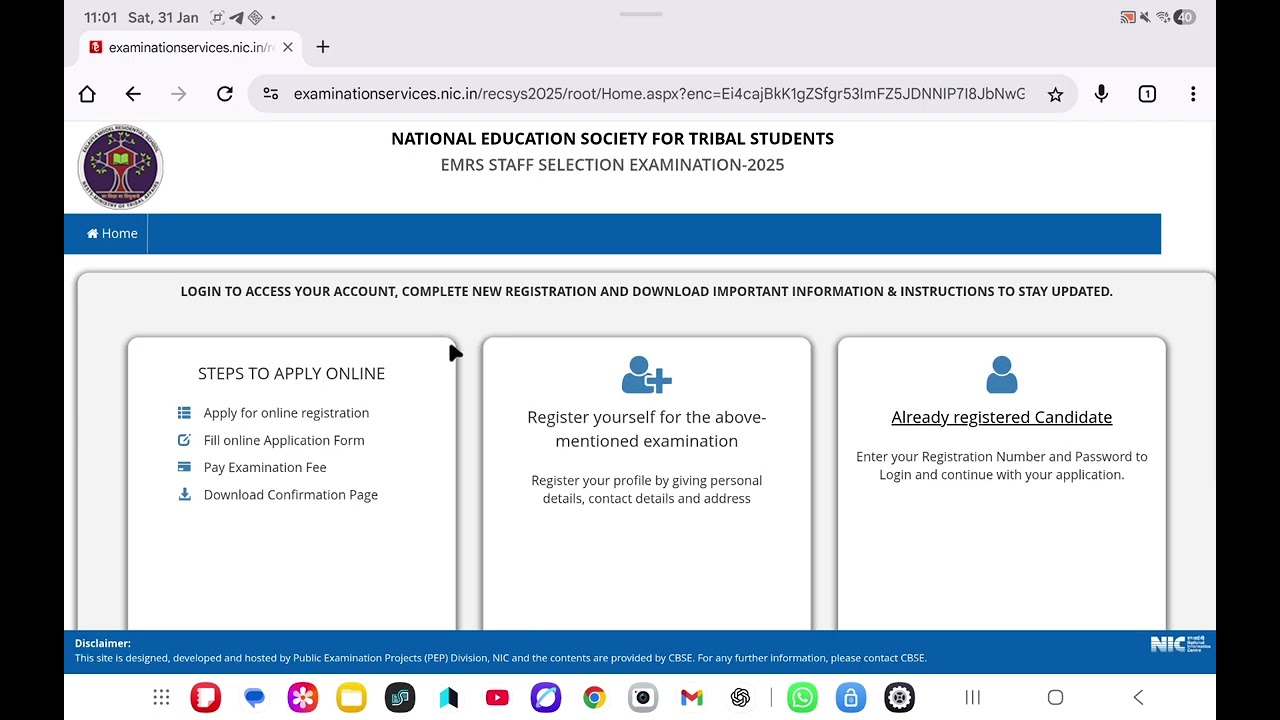This screenshot has height=720, width=1280.
Task: Launch Chrome from the dock
Action: [x=594, y=698]
